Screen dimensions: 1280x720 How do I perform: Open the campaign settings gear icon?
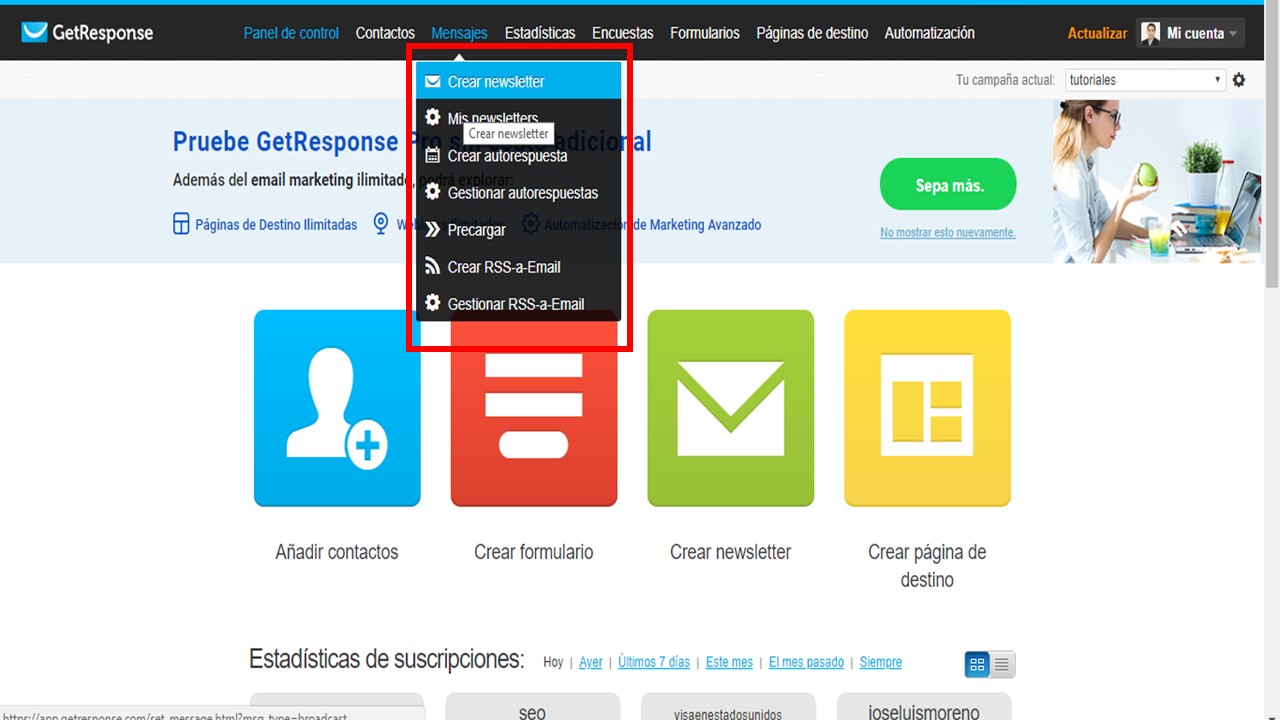[1239, 80]
